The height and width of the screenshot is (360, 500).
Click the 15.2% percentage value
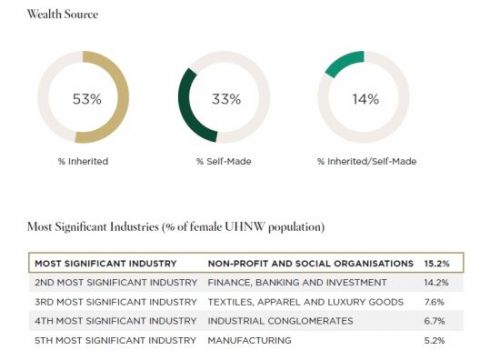pos(437,263)
